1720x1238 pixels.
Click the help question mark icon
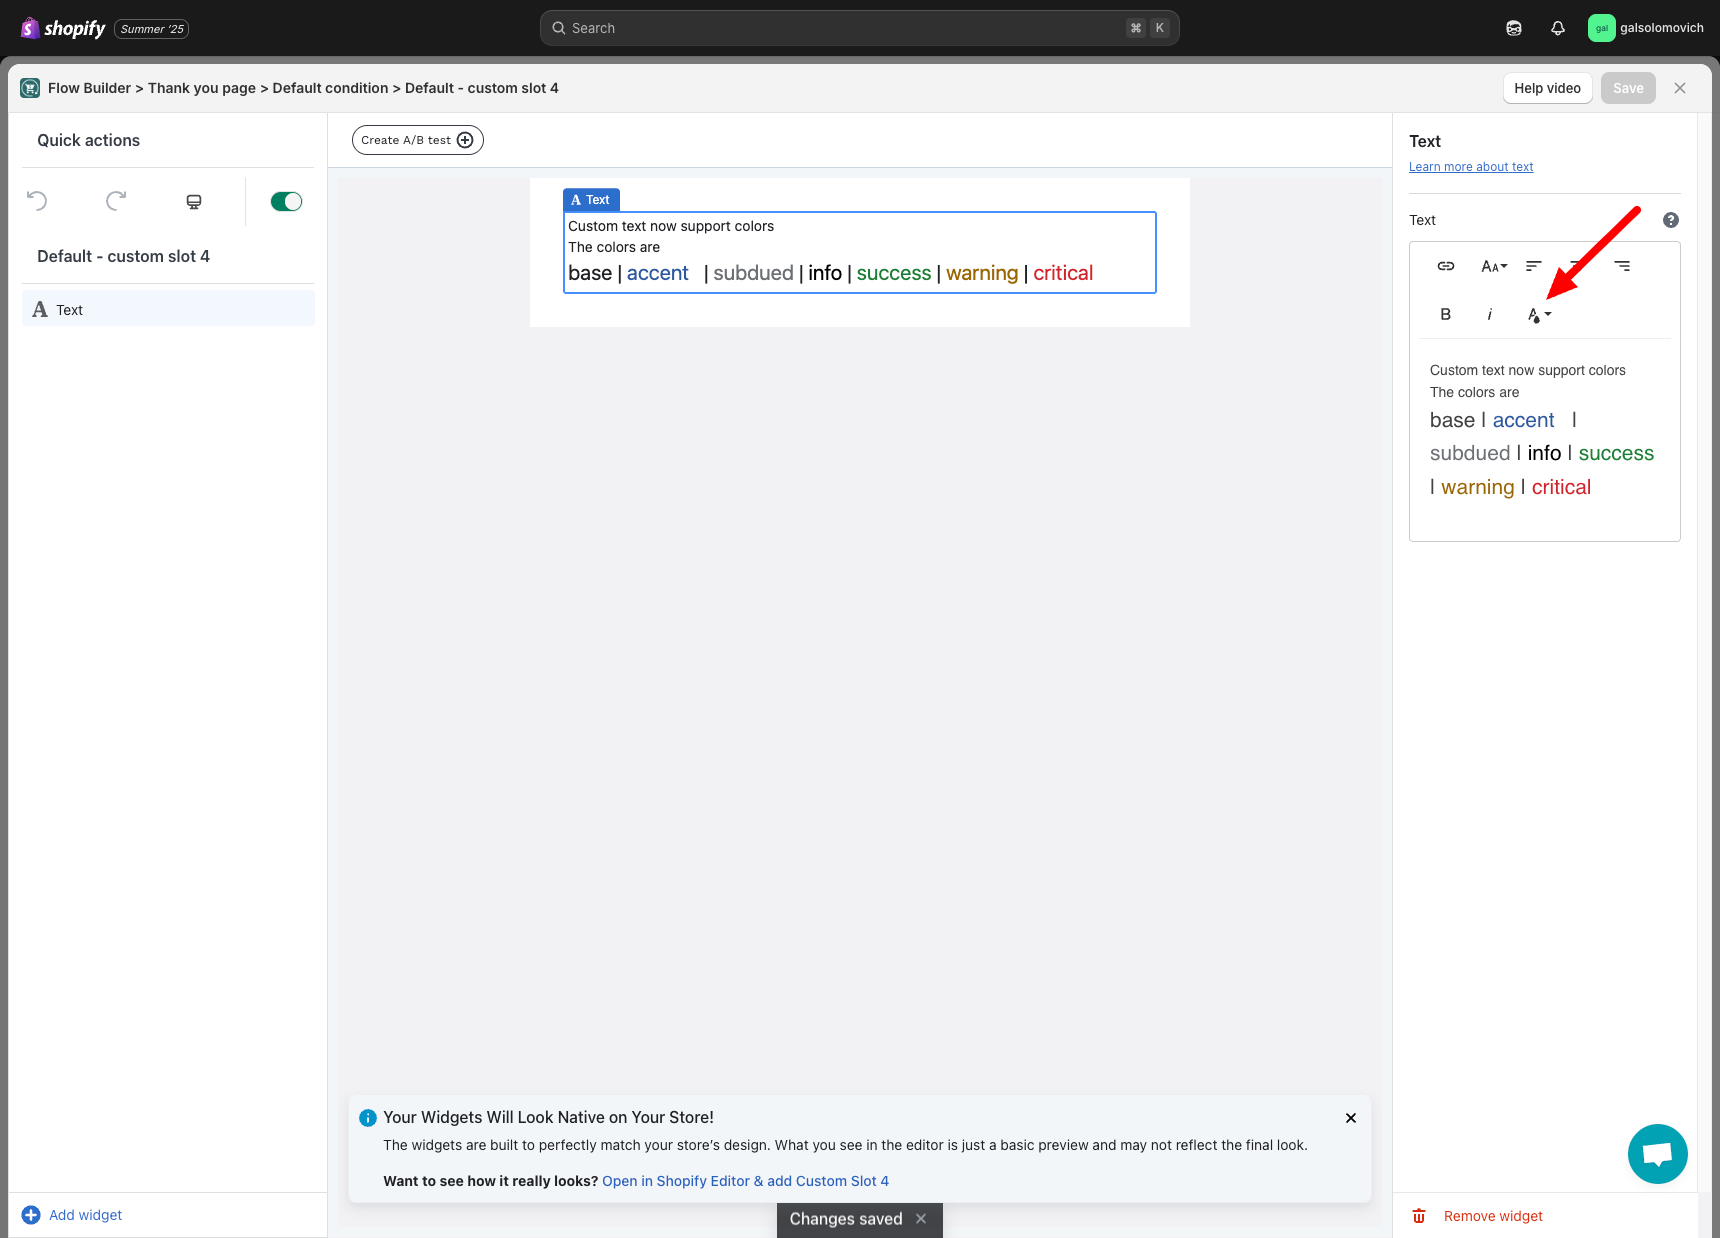[x=1670, y=220]
